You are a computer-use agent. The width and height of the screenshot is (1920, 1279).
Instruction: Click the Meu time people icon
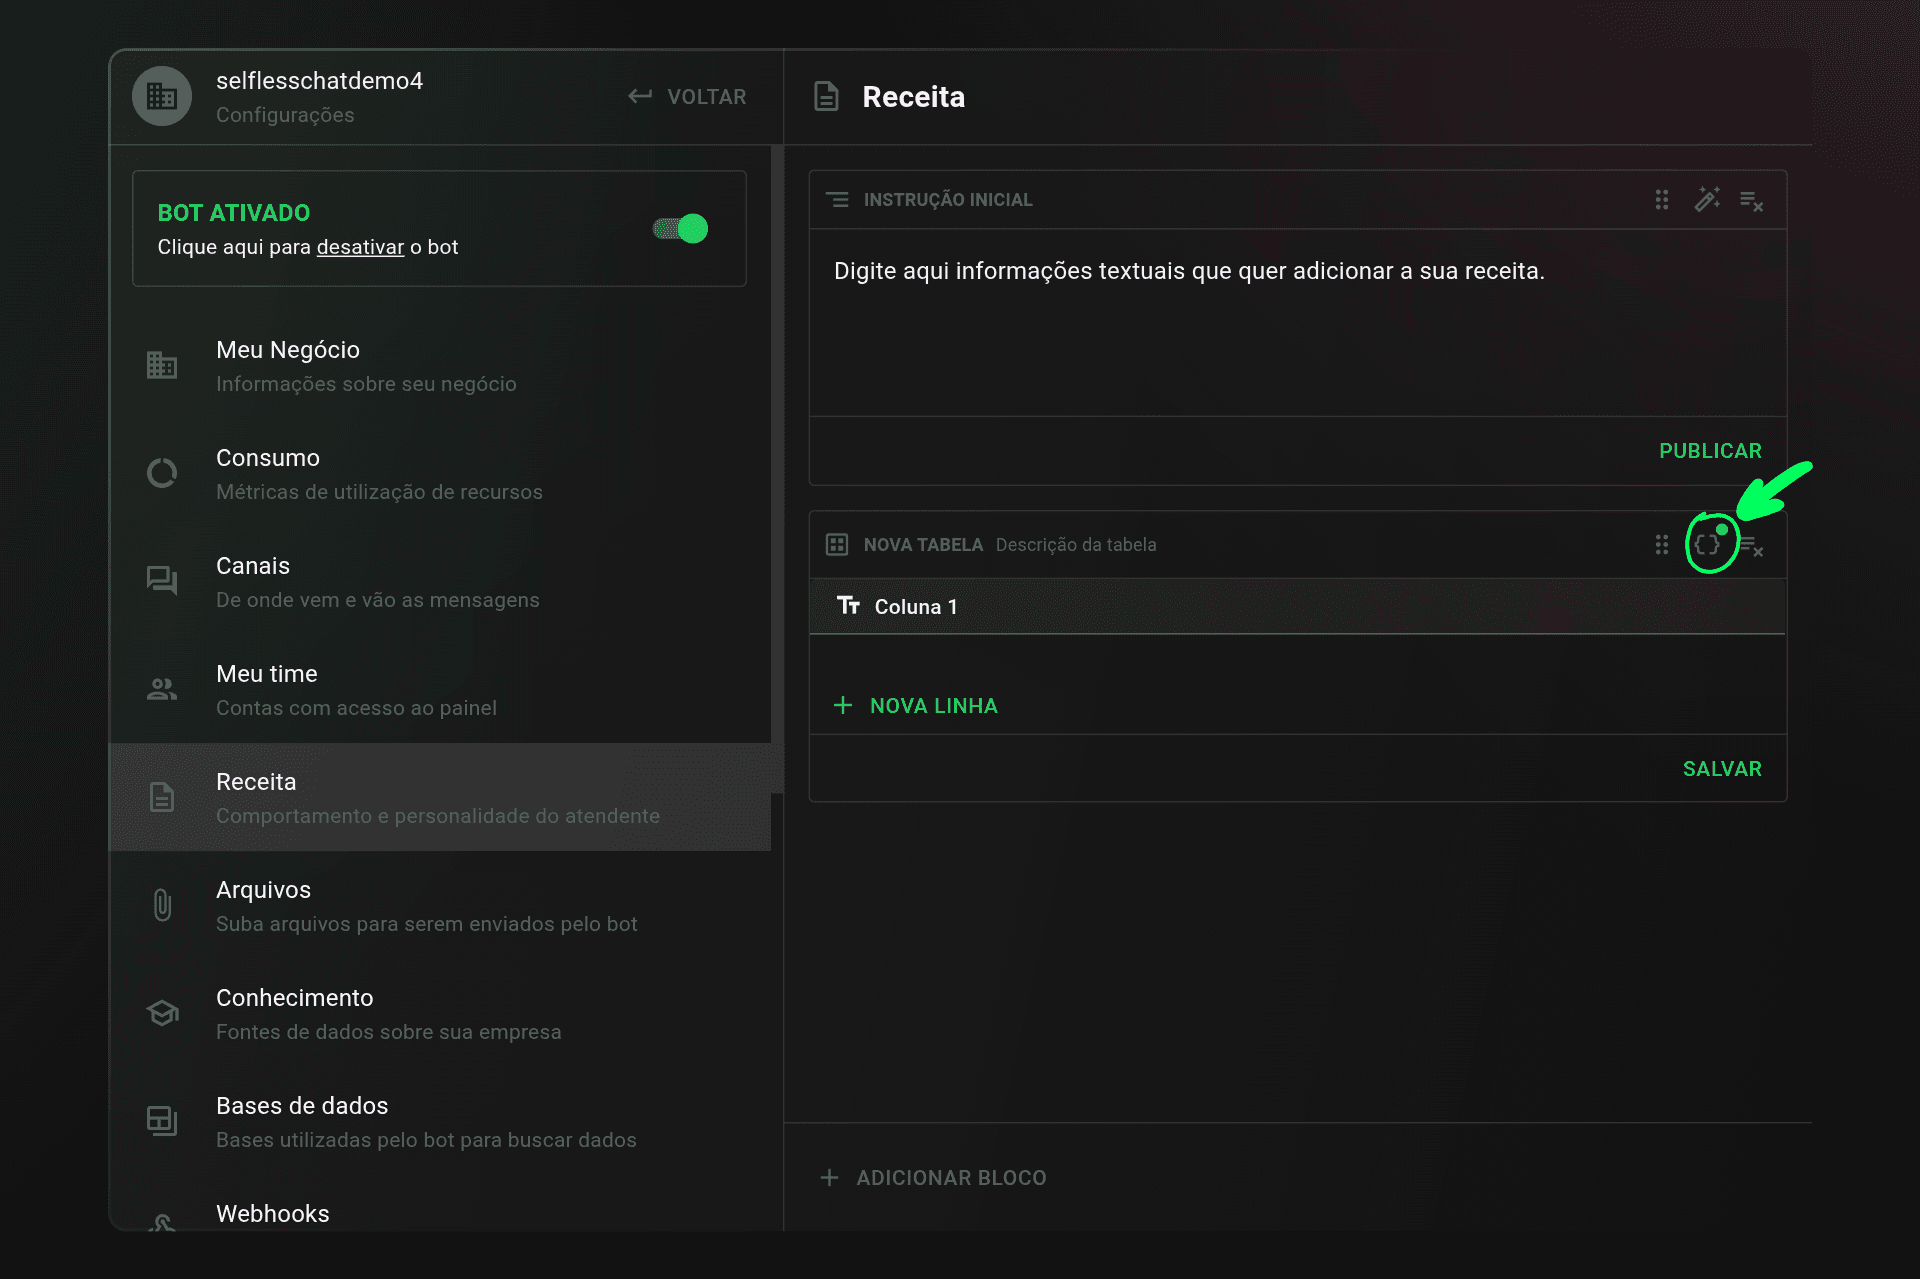click(x=162, y=689)
